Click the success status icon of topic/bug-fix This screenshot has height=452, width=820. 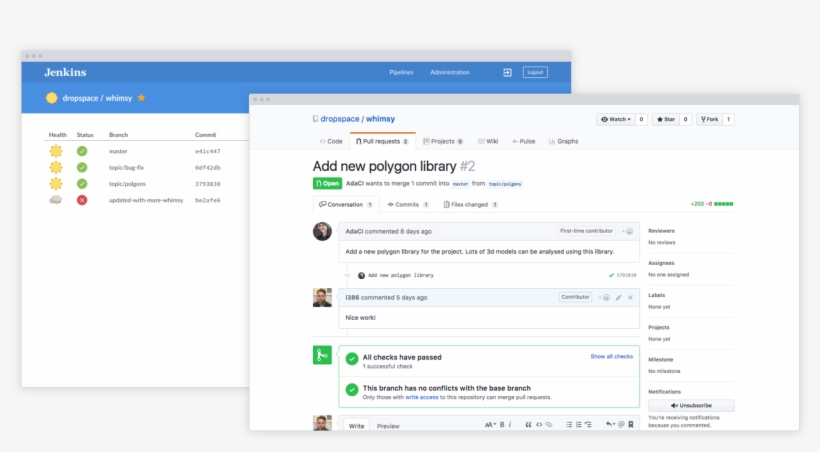click(82, 167)
